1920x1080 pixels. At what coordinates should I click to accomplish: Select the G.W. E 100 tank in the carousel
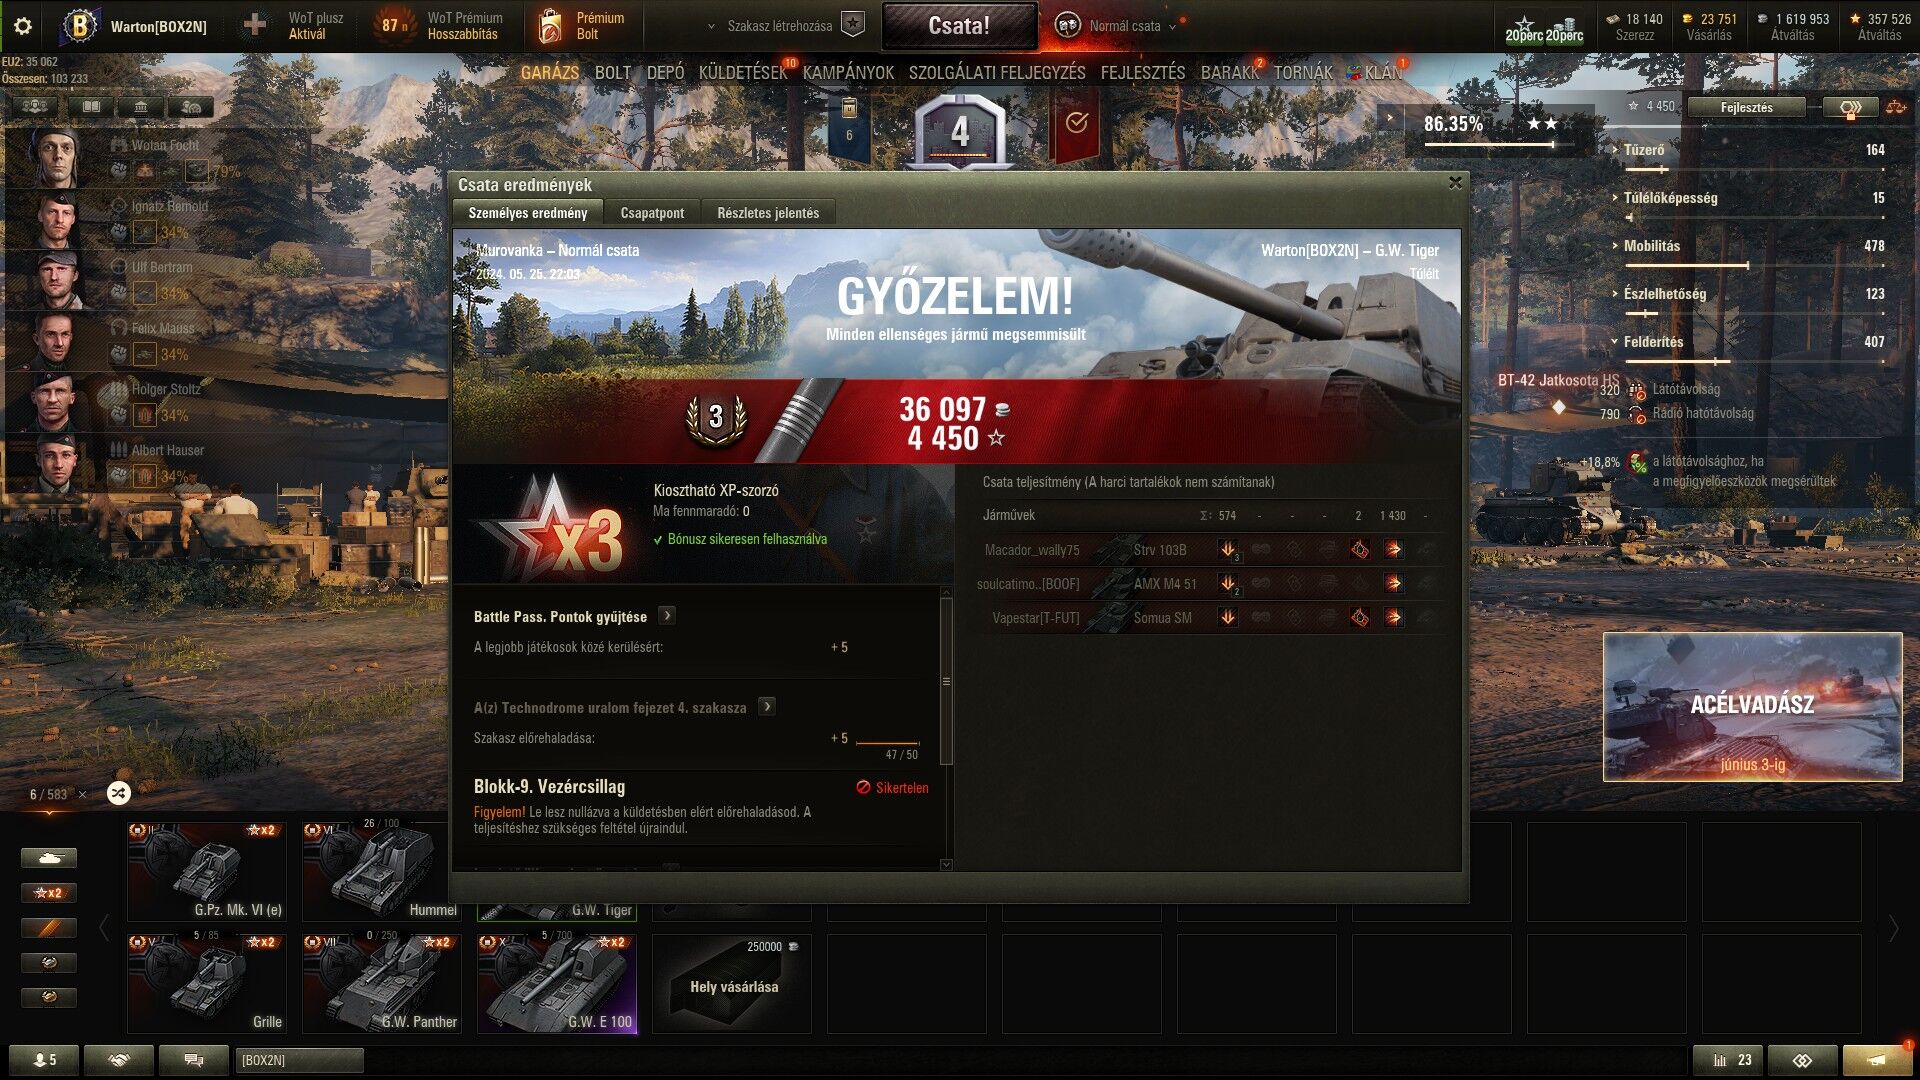pos(557,983)
